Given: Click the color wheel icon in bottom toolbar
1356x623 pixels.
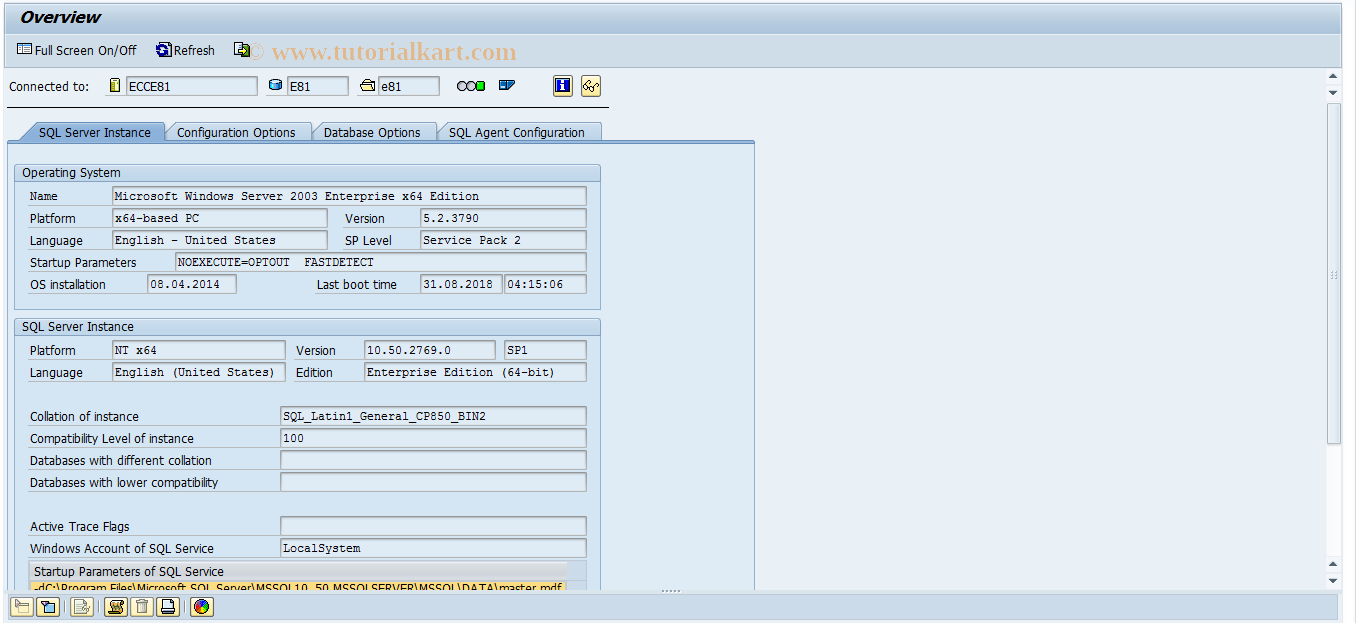Looking at the screenshot, I should coord(202,606).
